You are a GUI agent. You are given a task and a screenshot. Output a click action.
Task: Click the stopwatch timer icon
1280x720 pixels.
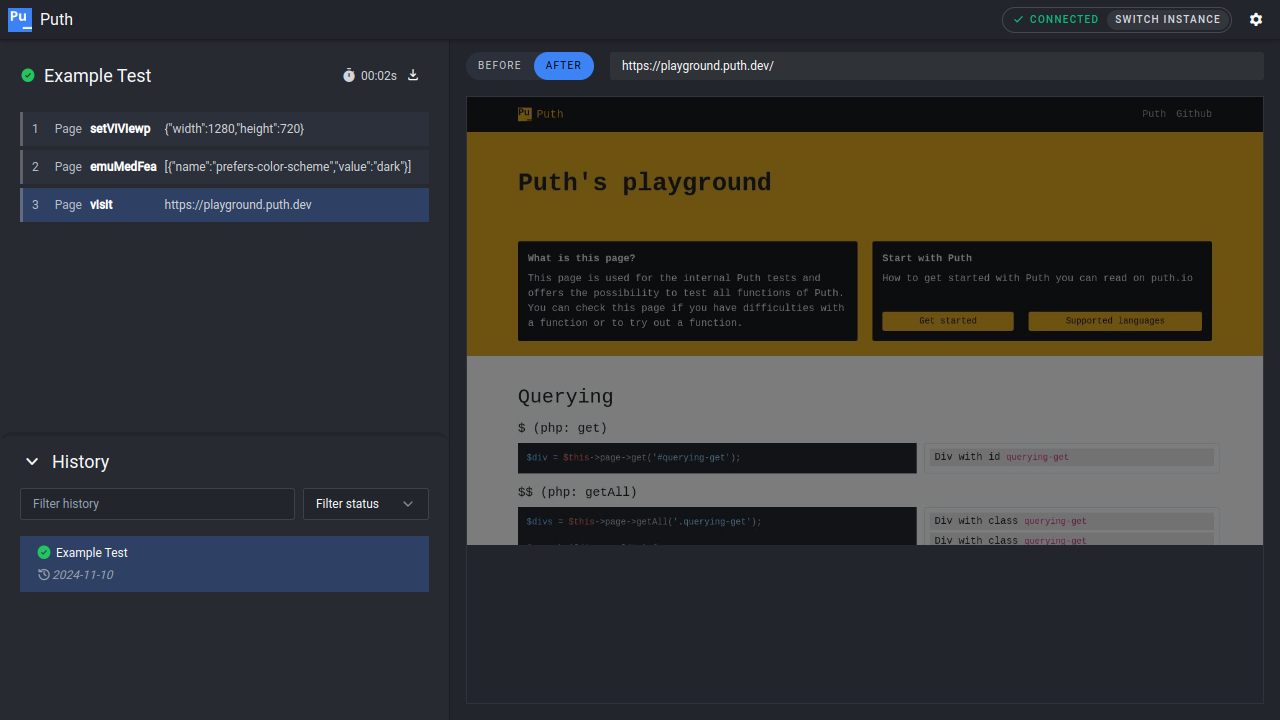click(x=348, y=75)
